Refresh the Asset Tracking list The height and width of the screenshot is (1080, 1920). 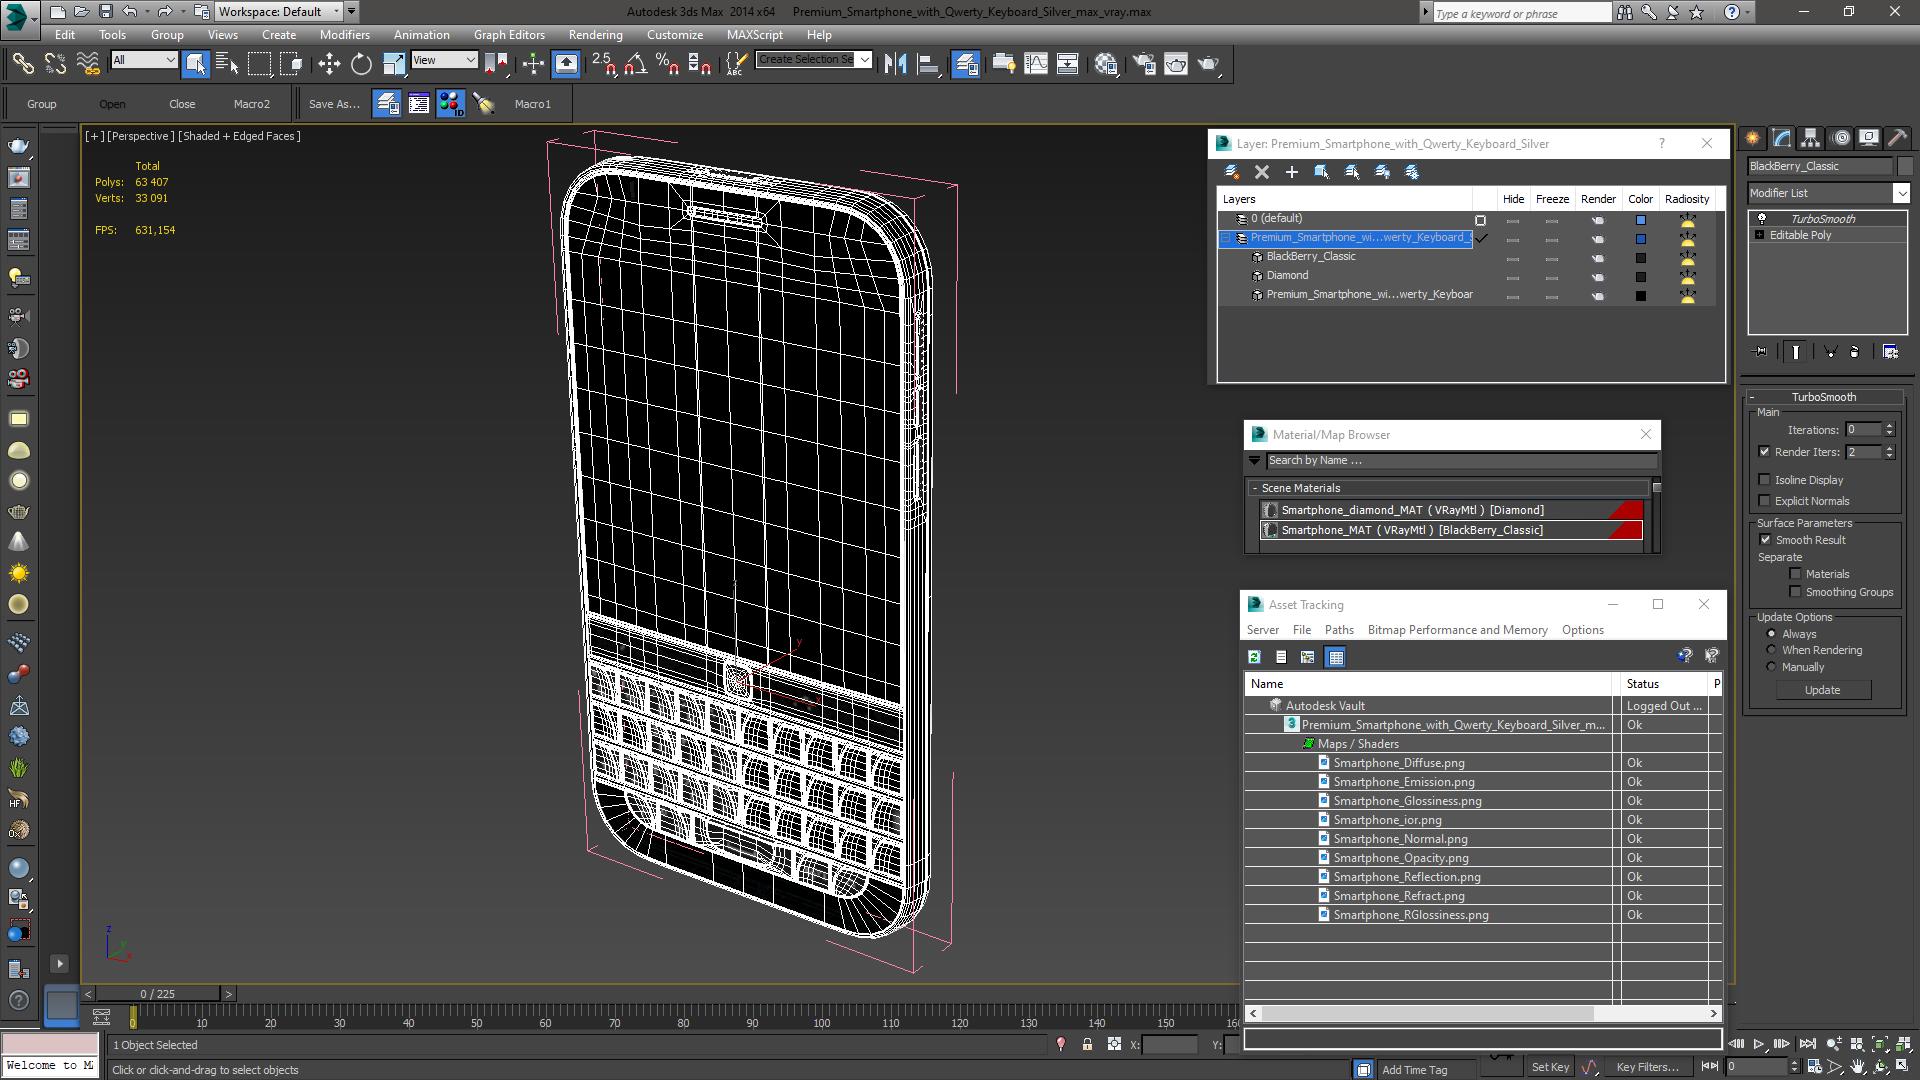[1254, 657]
